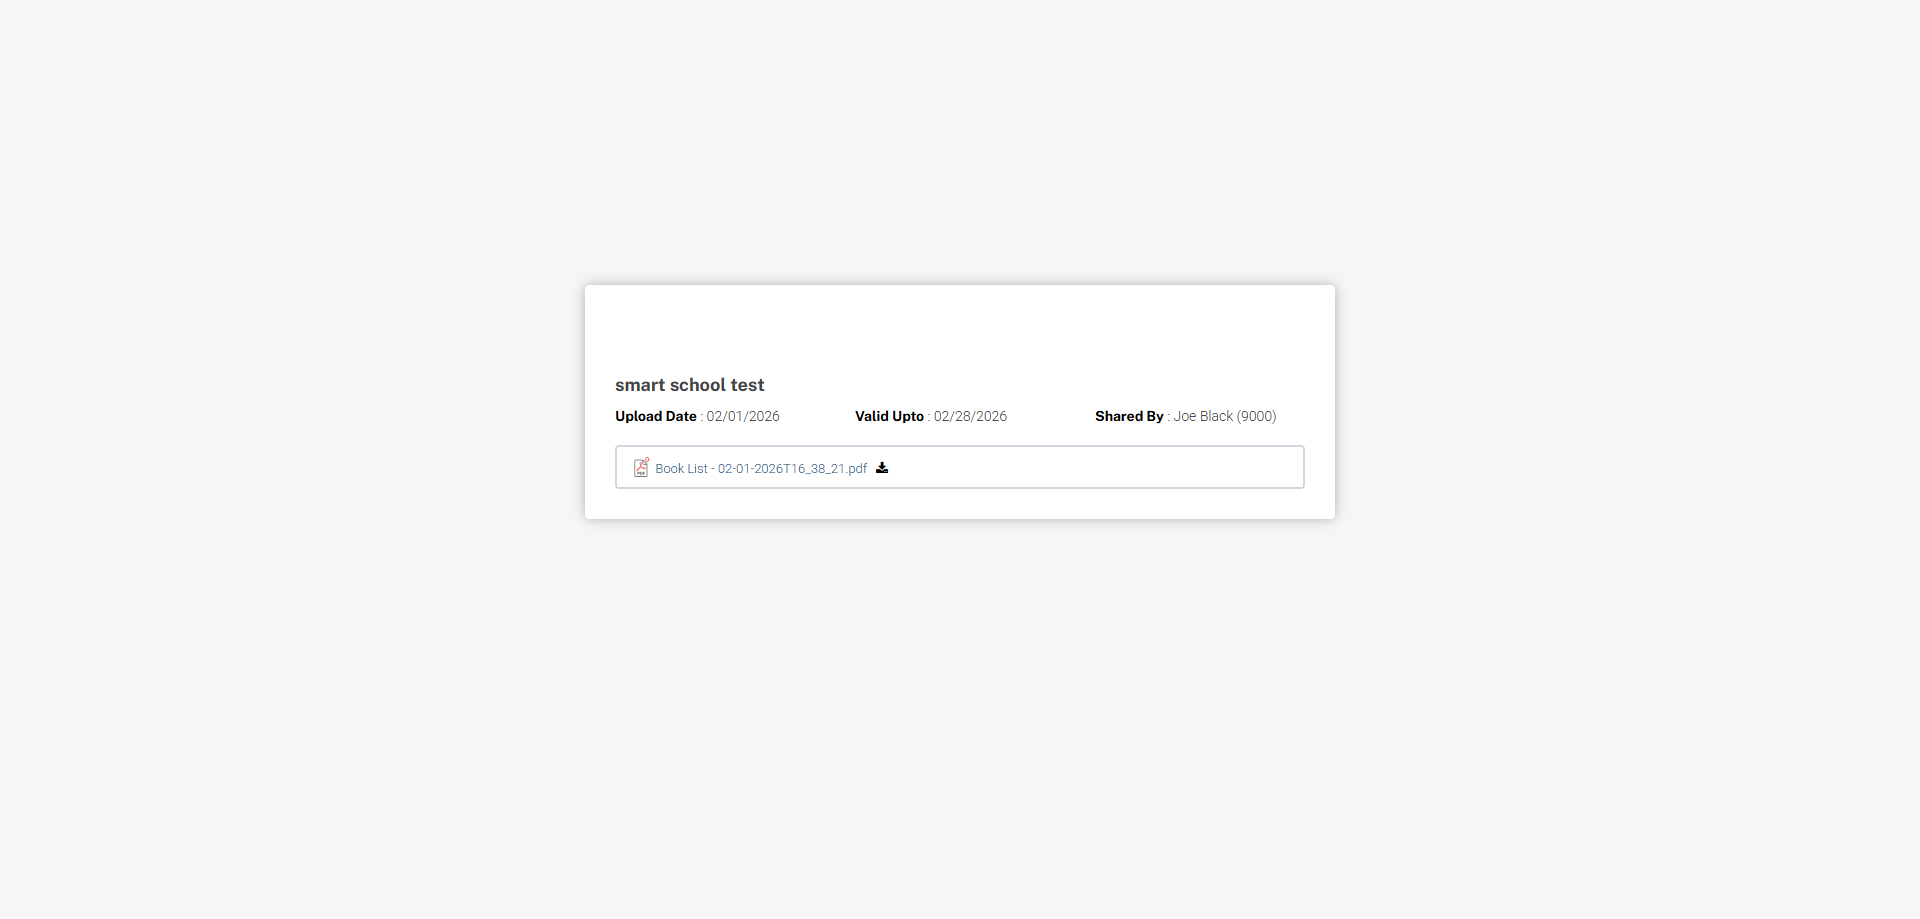Image resolution: width=1920 pixels, height=919 pixels.
Task: Click the 'Shared By' label
Action: pyautogui.click(x=1129, y=416)
